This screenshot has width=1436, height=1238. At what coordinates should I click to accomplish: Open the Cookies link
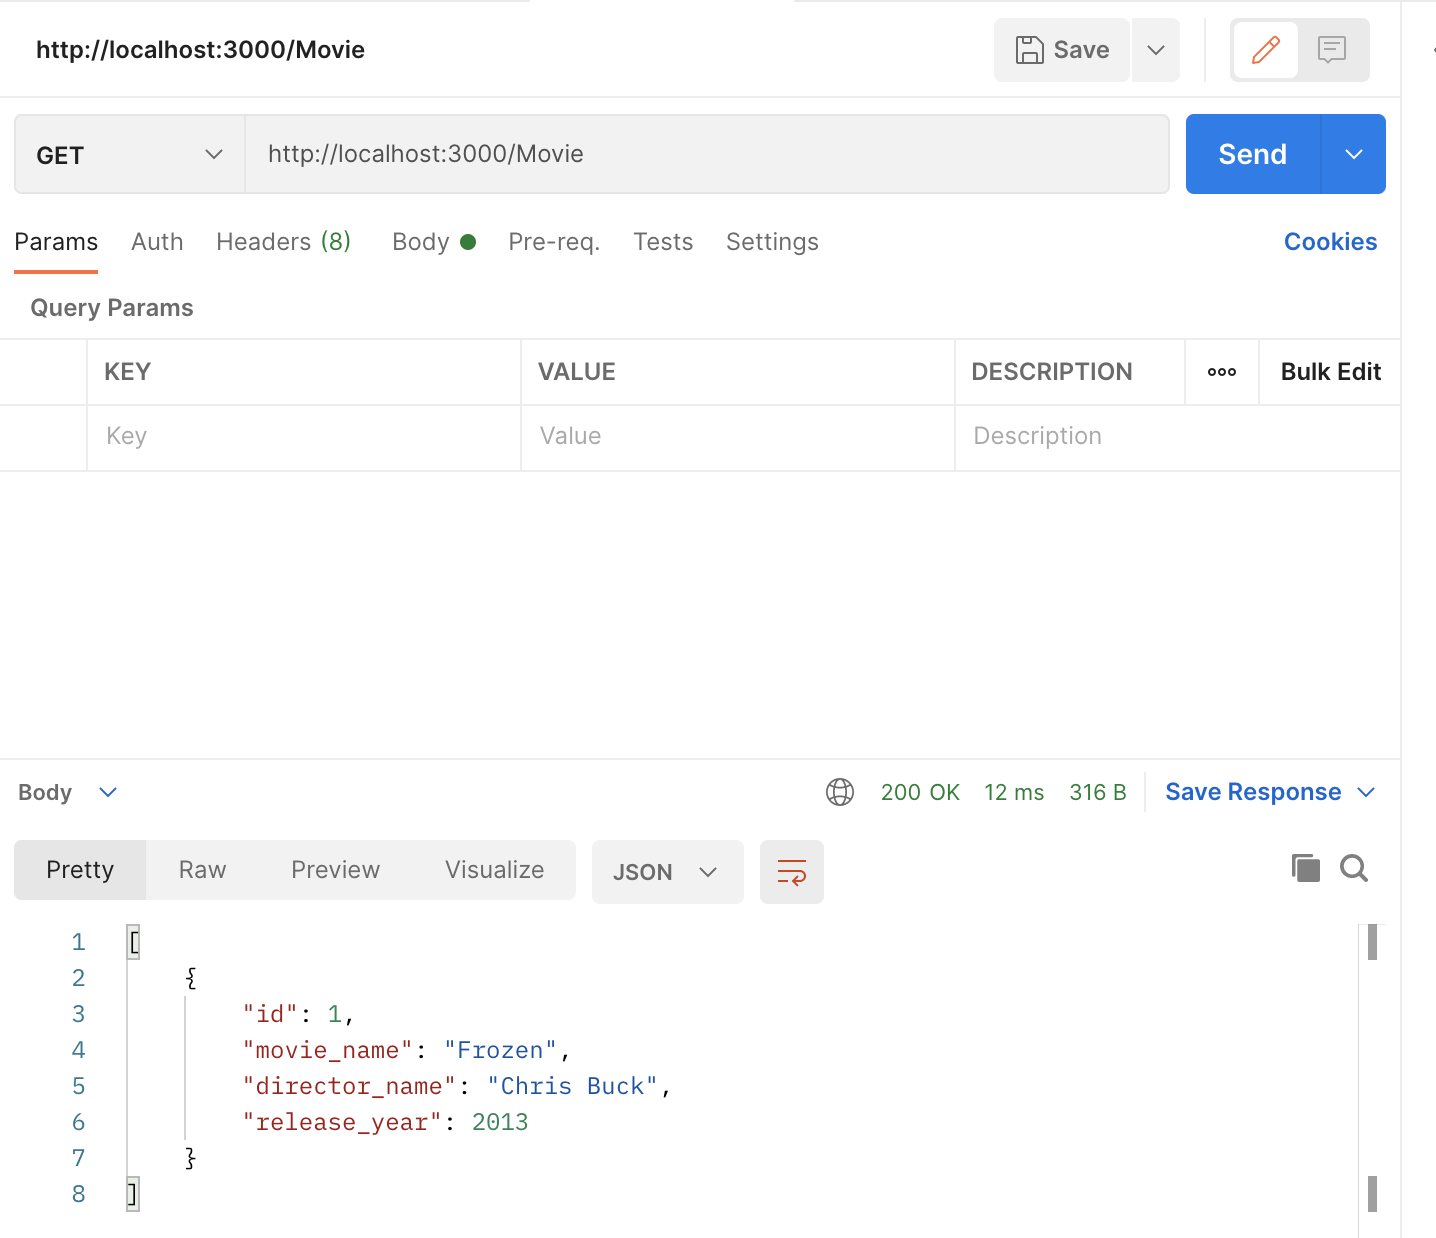1330,242
